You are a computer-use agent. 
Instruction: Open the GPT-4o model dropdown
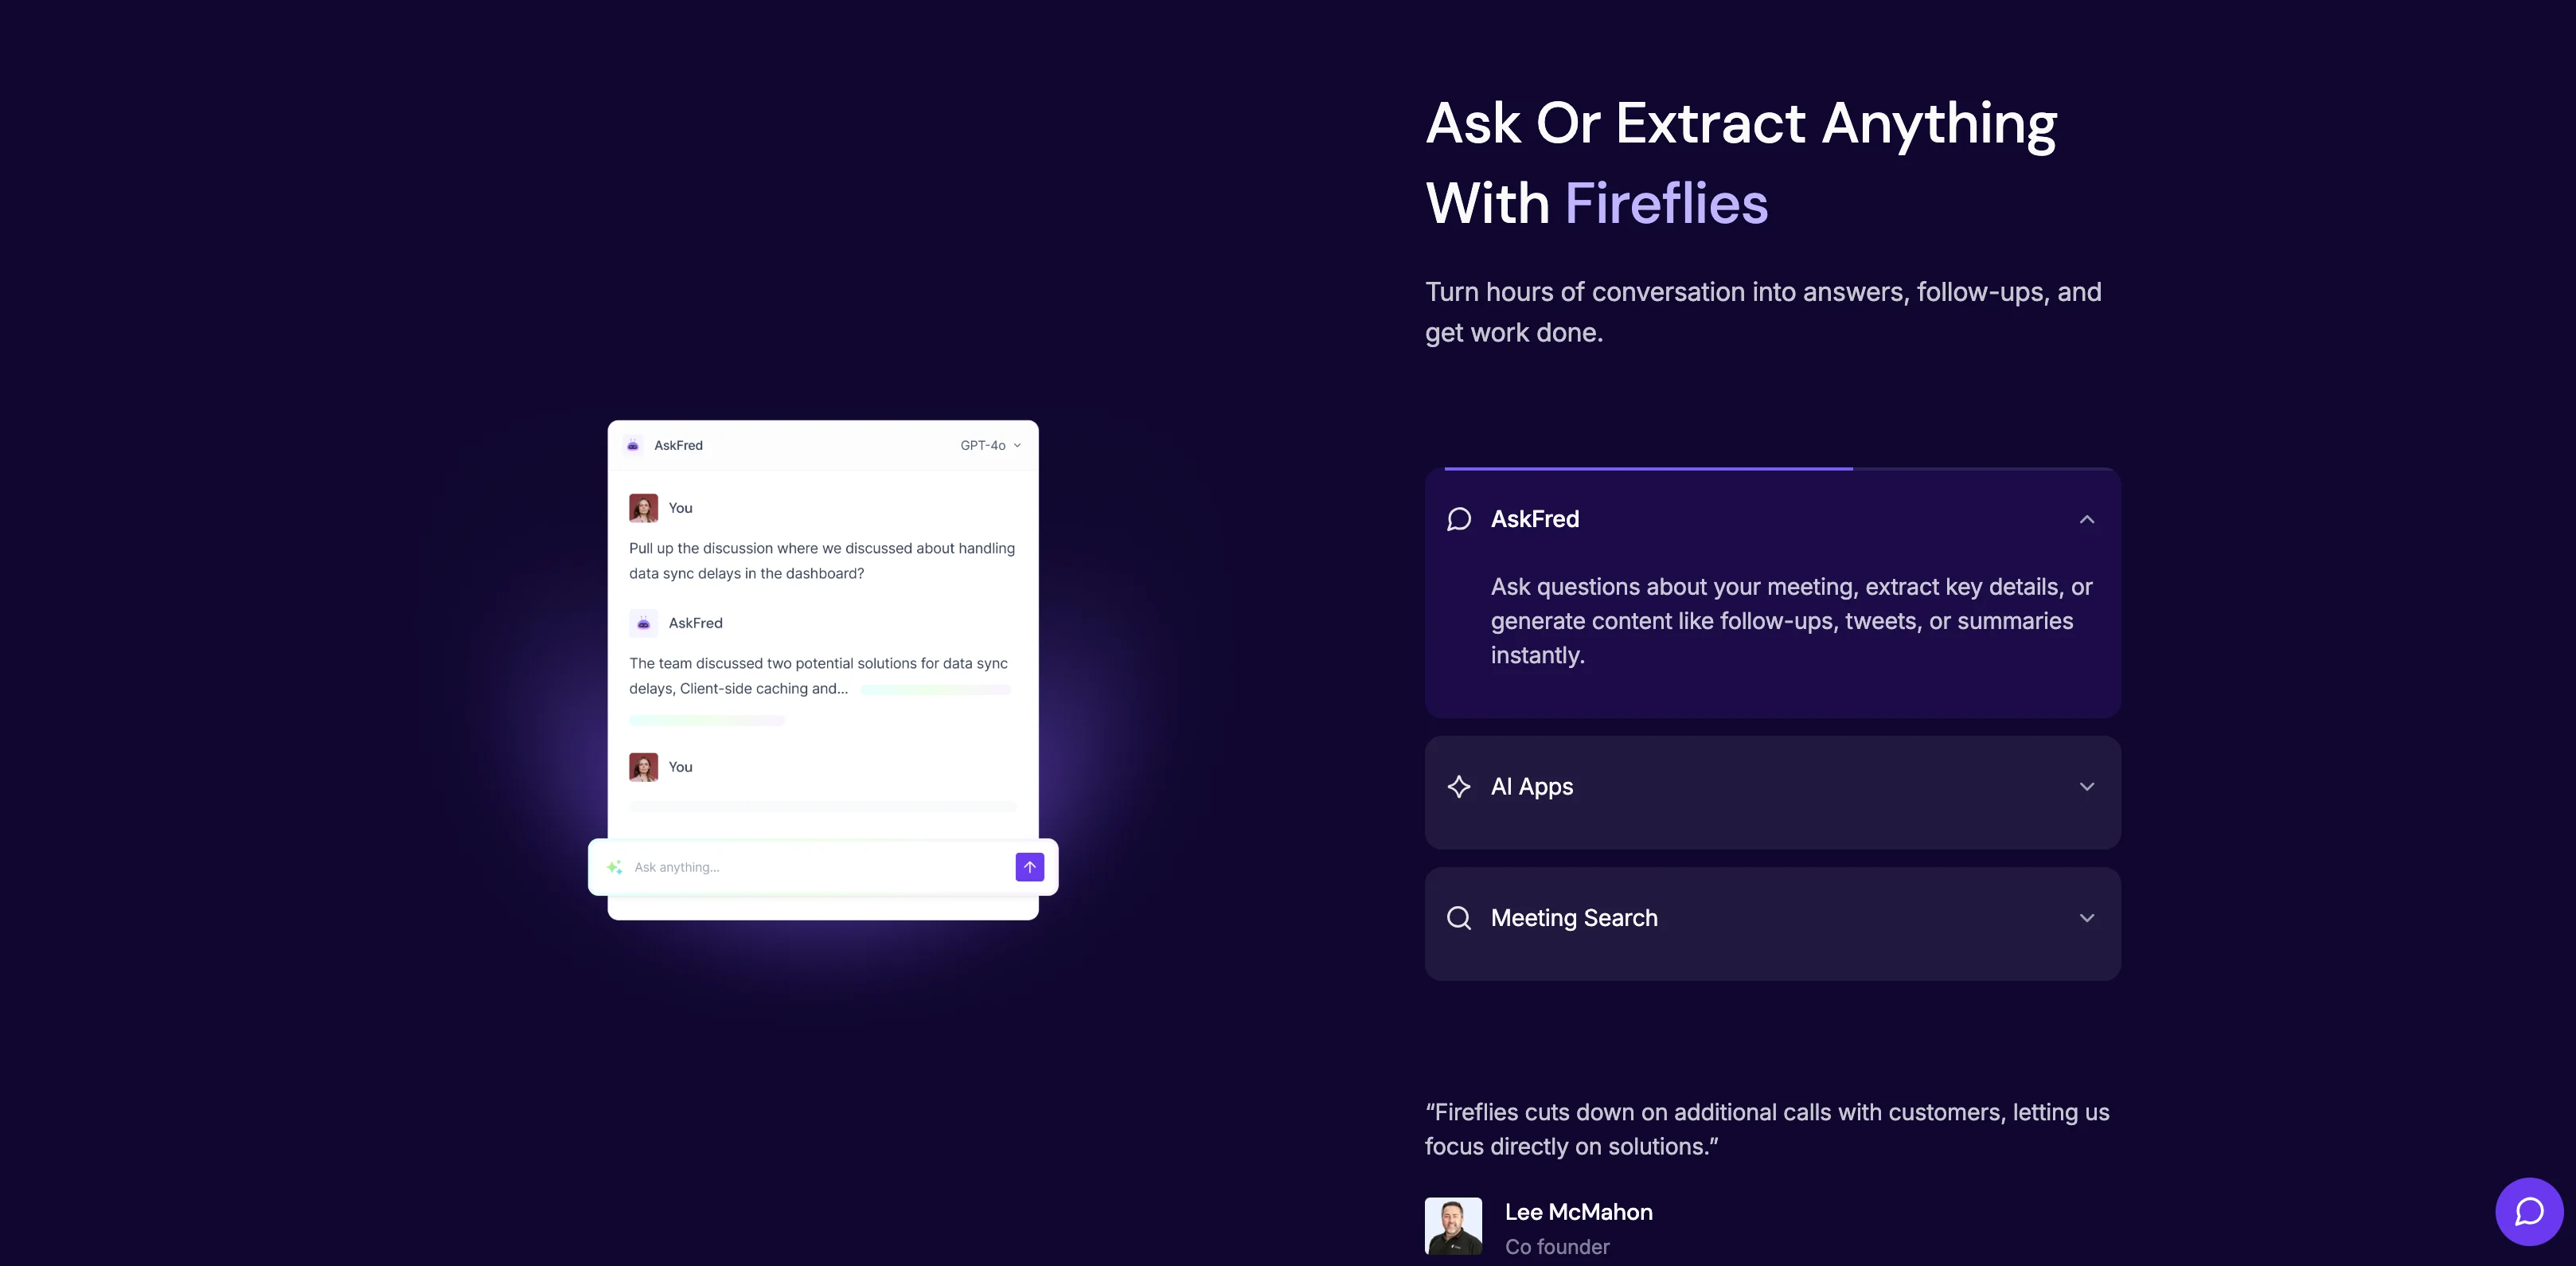point(990,445)
